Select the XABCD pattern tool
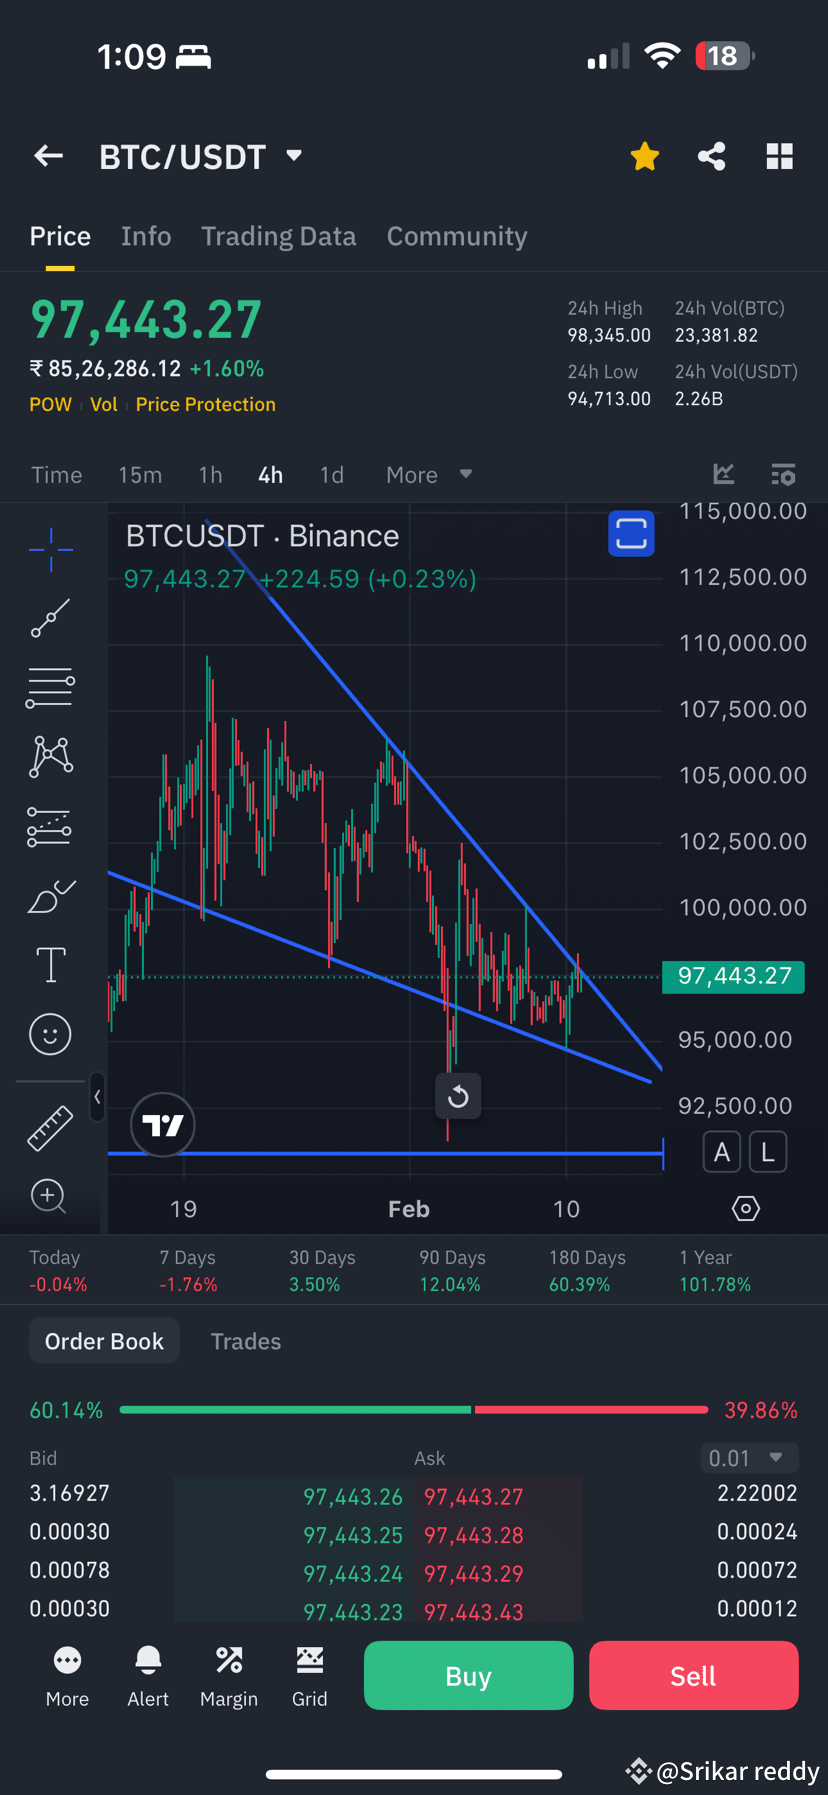 (x=51, y=757)
